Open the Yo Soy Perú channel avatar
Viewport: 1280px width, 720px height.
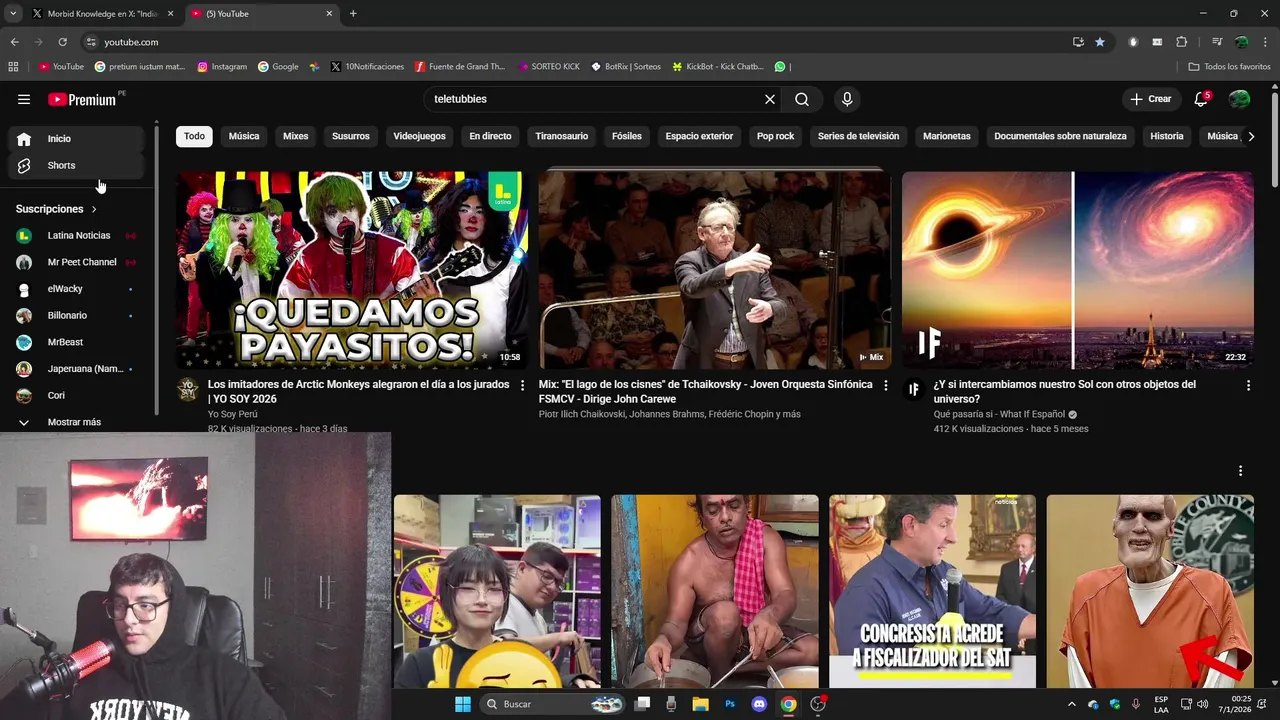188,389
